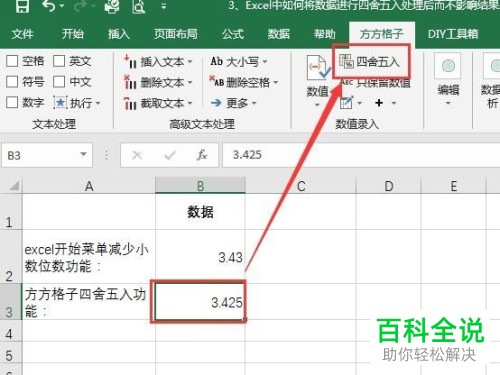Click the 数据分析 icon at ribbon edge
The height and width of the screenshot is (375, 500).
click(492, 66)
